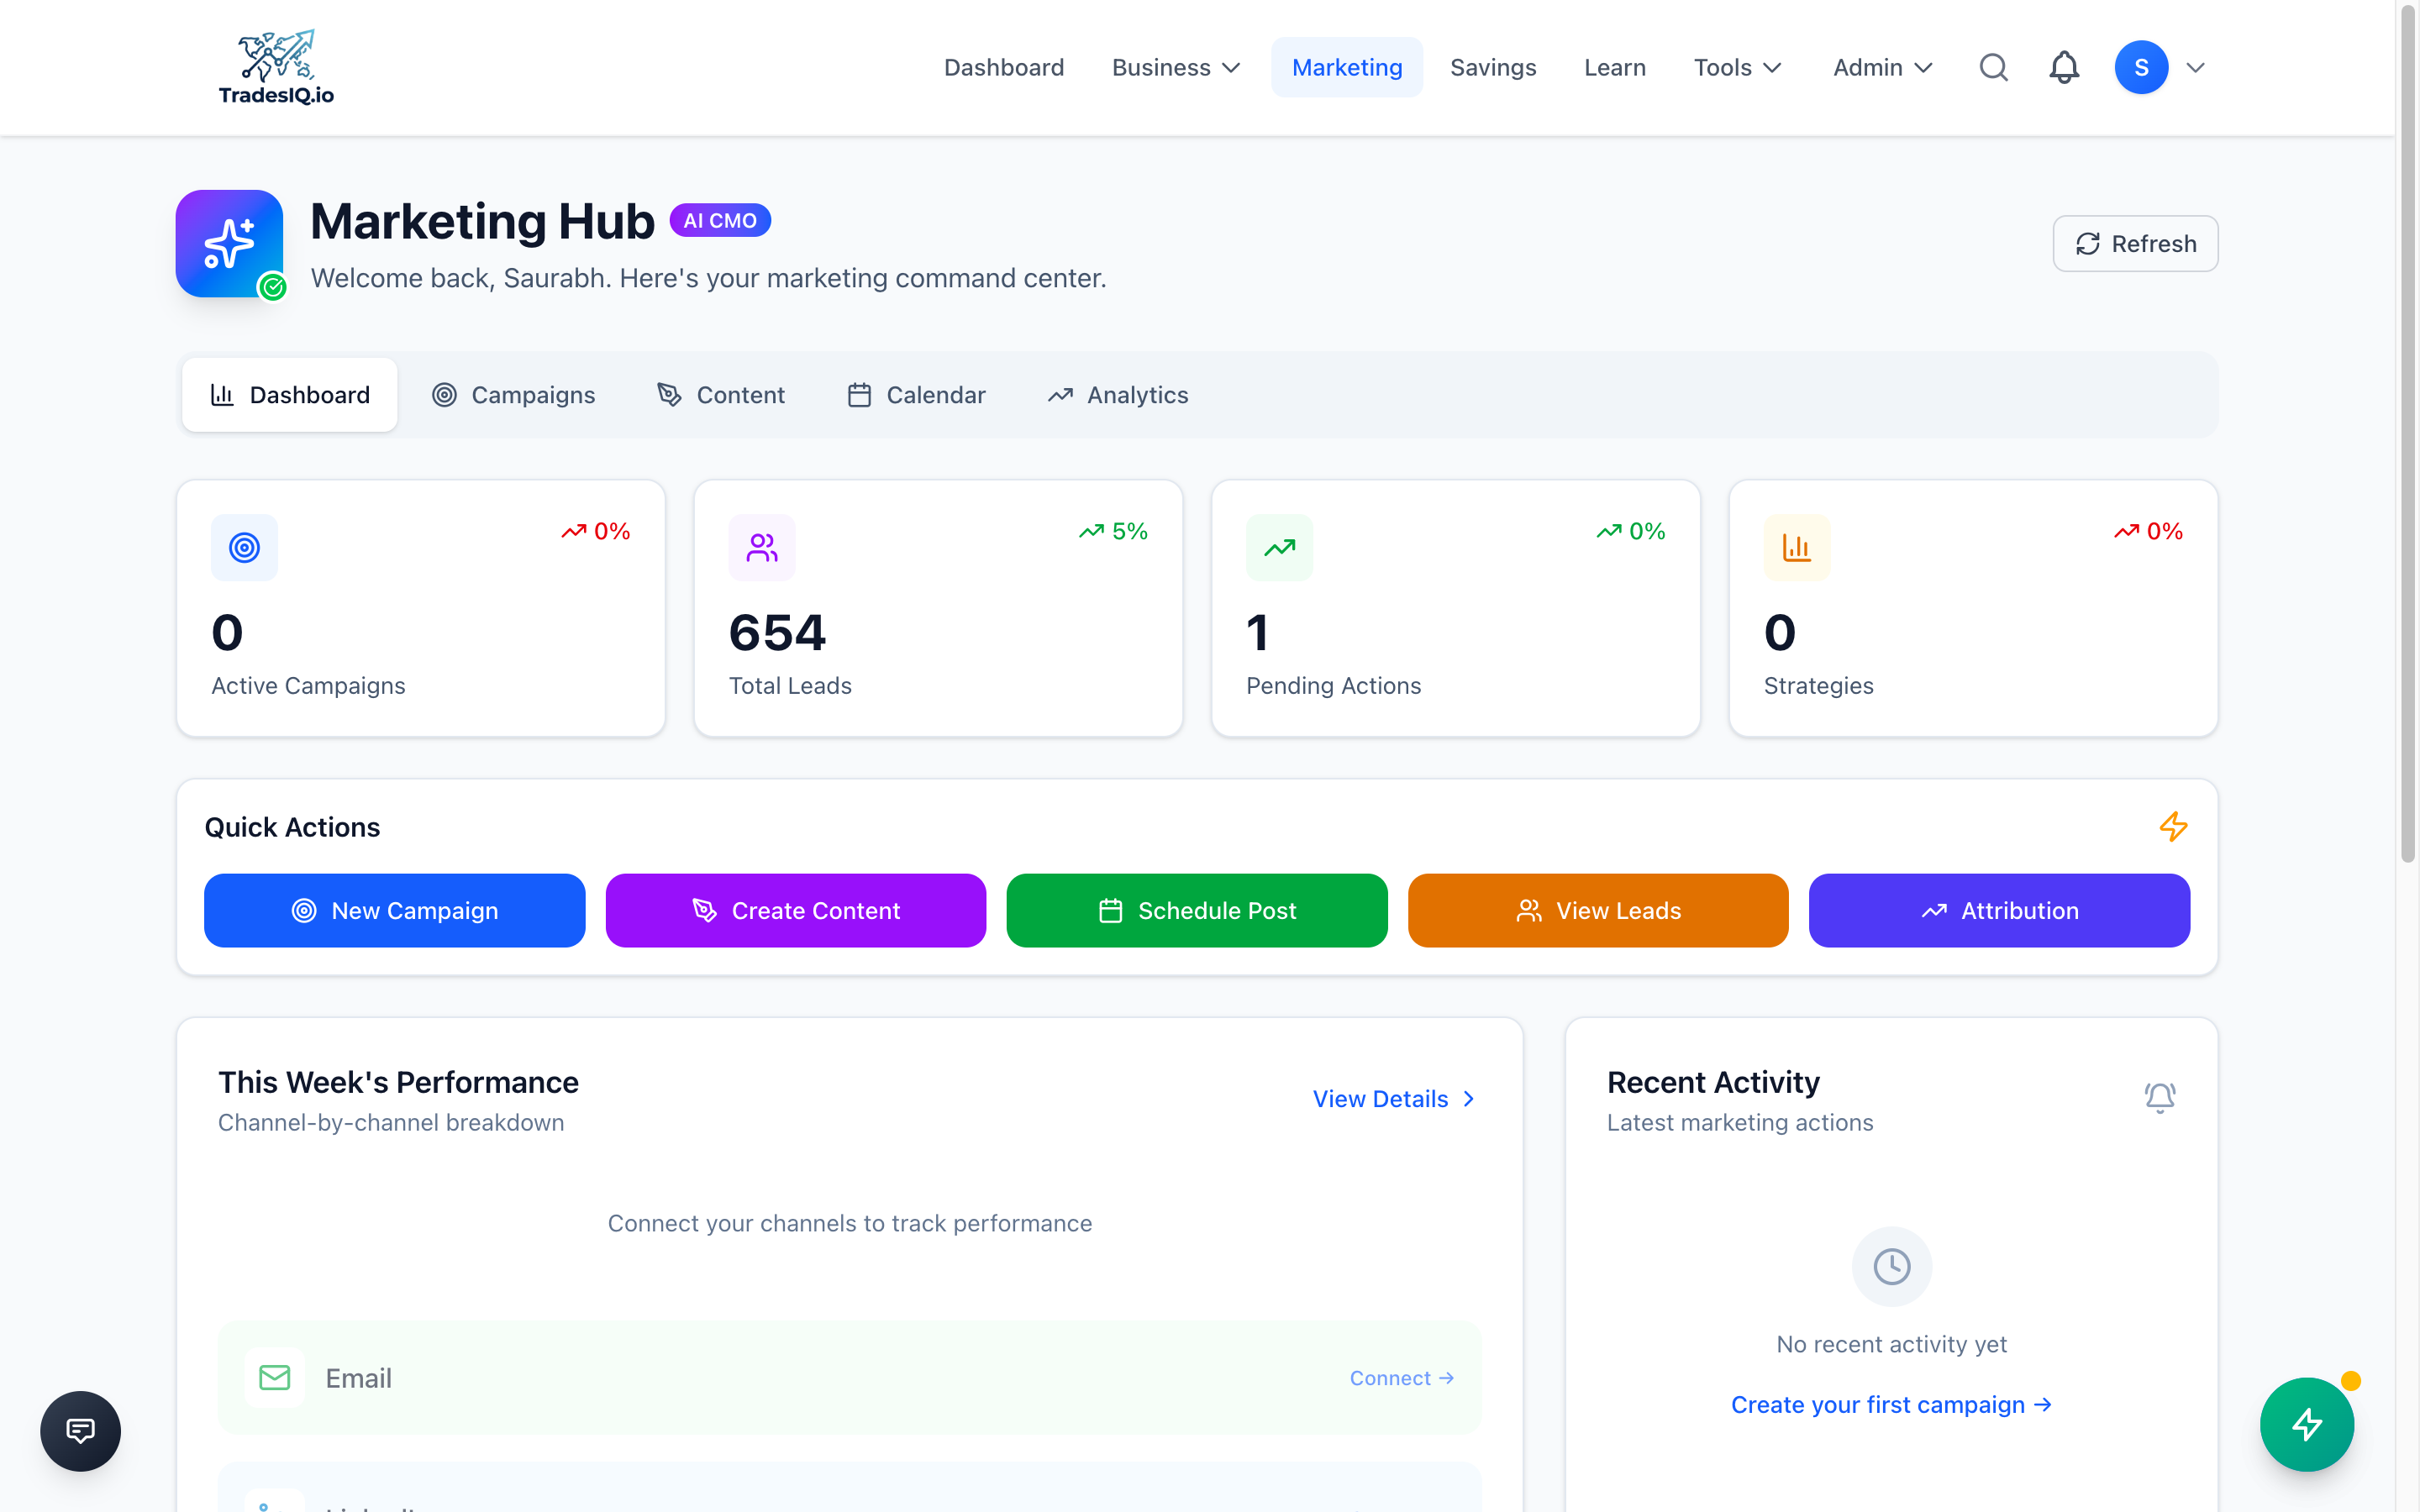Image resolution: width=2420 pixels, height=1512 pixels.
Task: Open the search magnifier icon
Action: click(1993, 67)
